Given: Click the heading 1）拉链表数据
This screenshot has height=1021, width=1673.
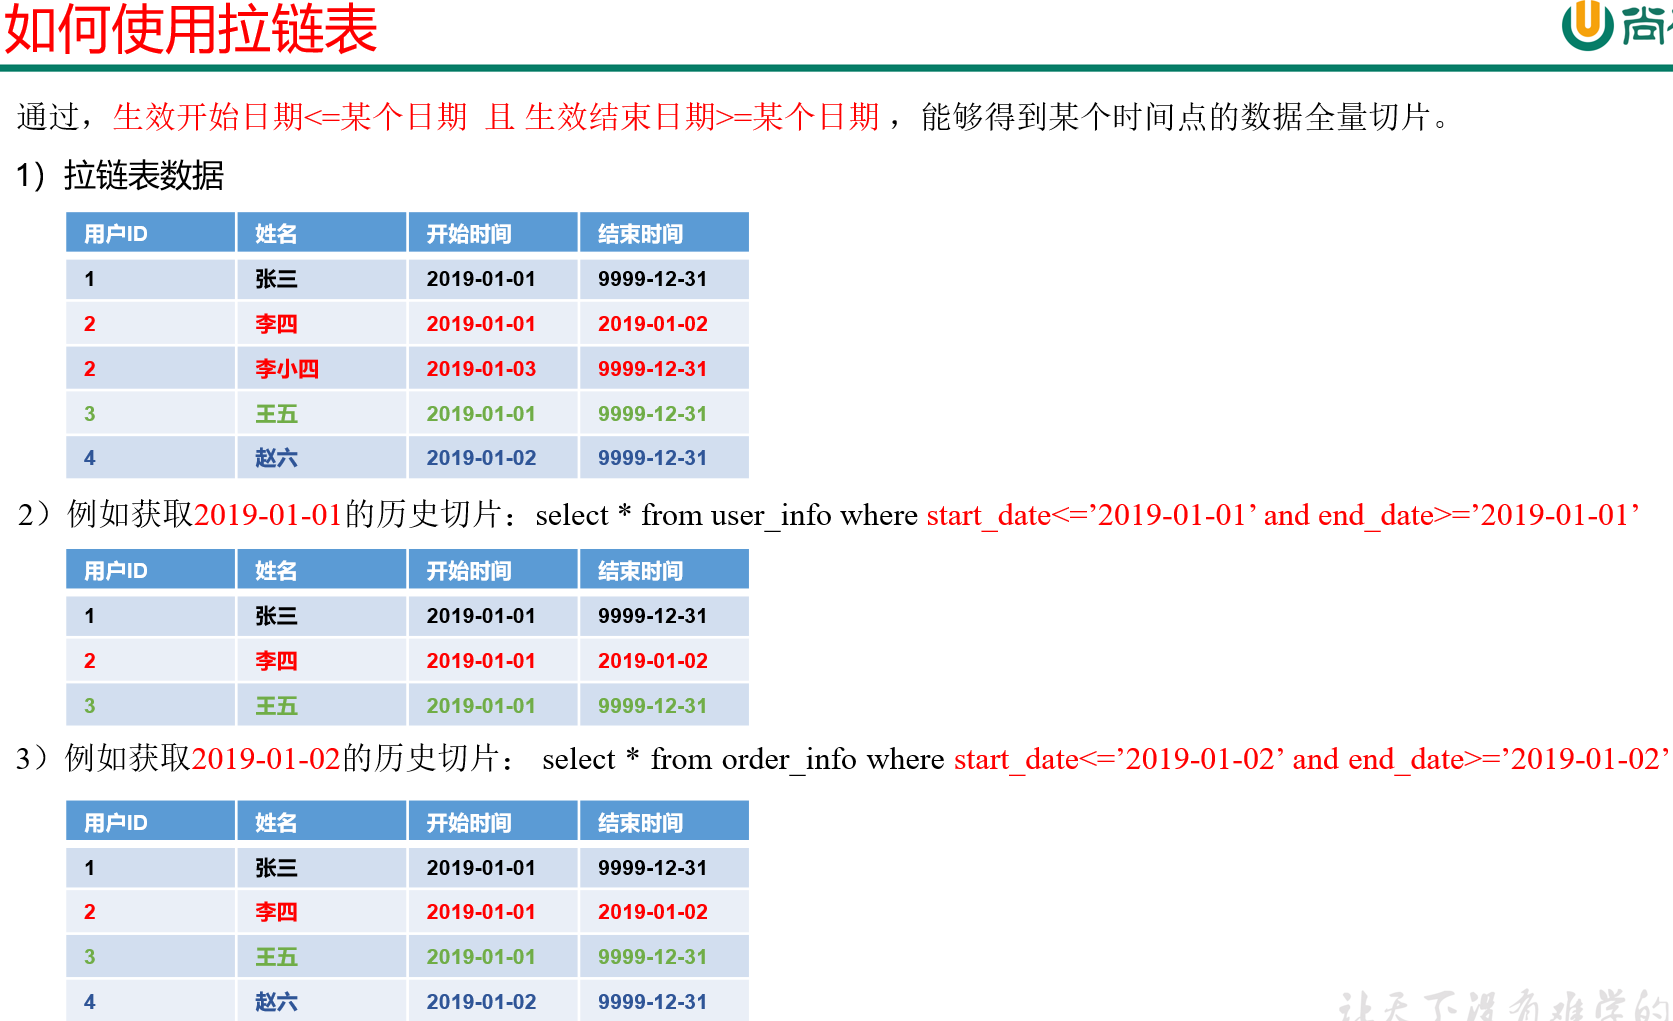Looking at the screenshot, I should [x=120, y=175].
